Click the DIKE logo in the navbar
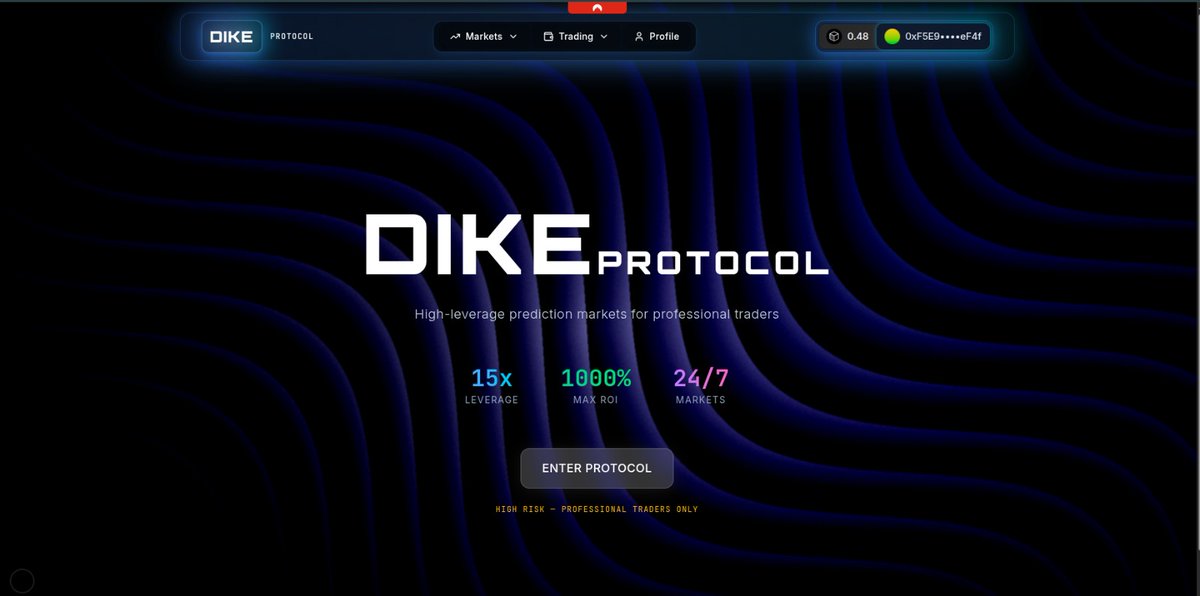This screenshot has height=596, width=1200. coord(231,37)
